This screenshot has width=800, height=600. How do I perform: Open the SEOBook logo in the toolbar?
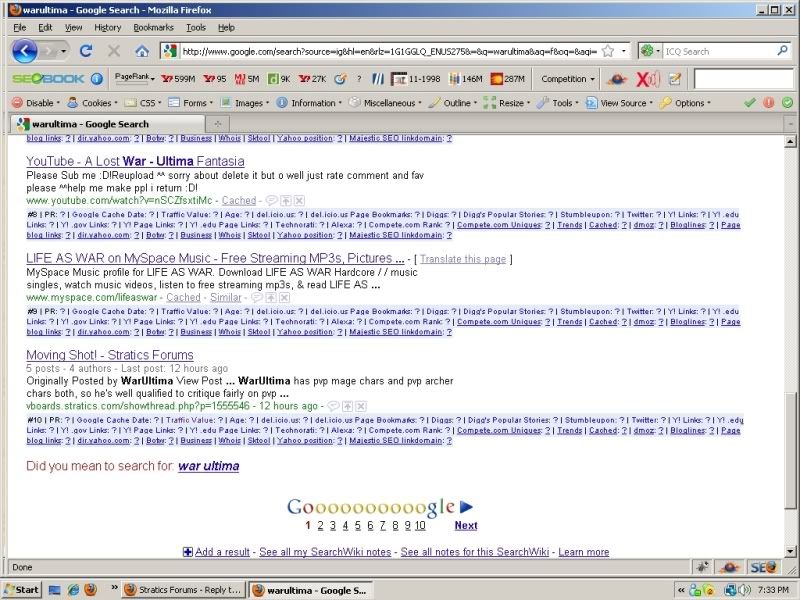pos(48,79)
